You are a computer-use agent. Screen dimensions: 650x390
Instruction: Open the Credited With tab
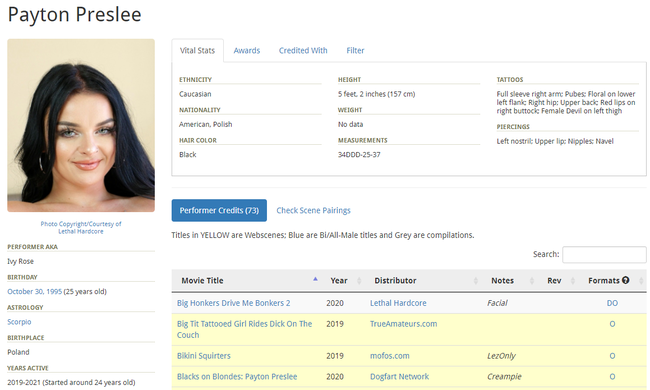pos(303,51)
